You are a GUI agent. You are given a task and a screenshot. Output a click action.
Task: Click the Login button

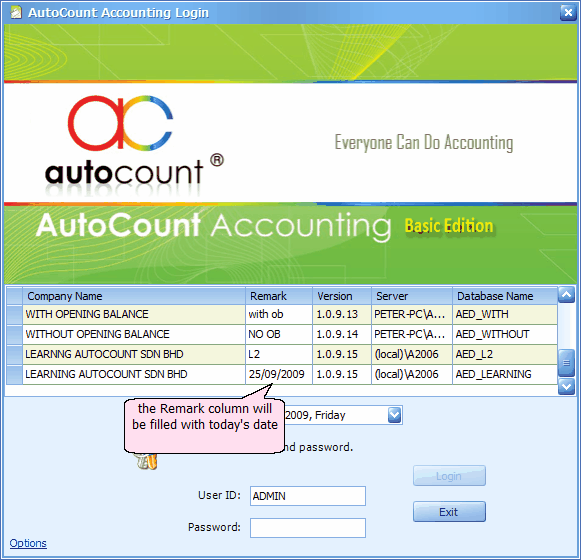click(449, 476)
